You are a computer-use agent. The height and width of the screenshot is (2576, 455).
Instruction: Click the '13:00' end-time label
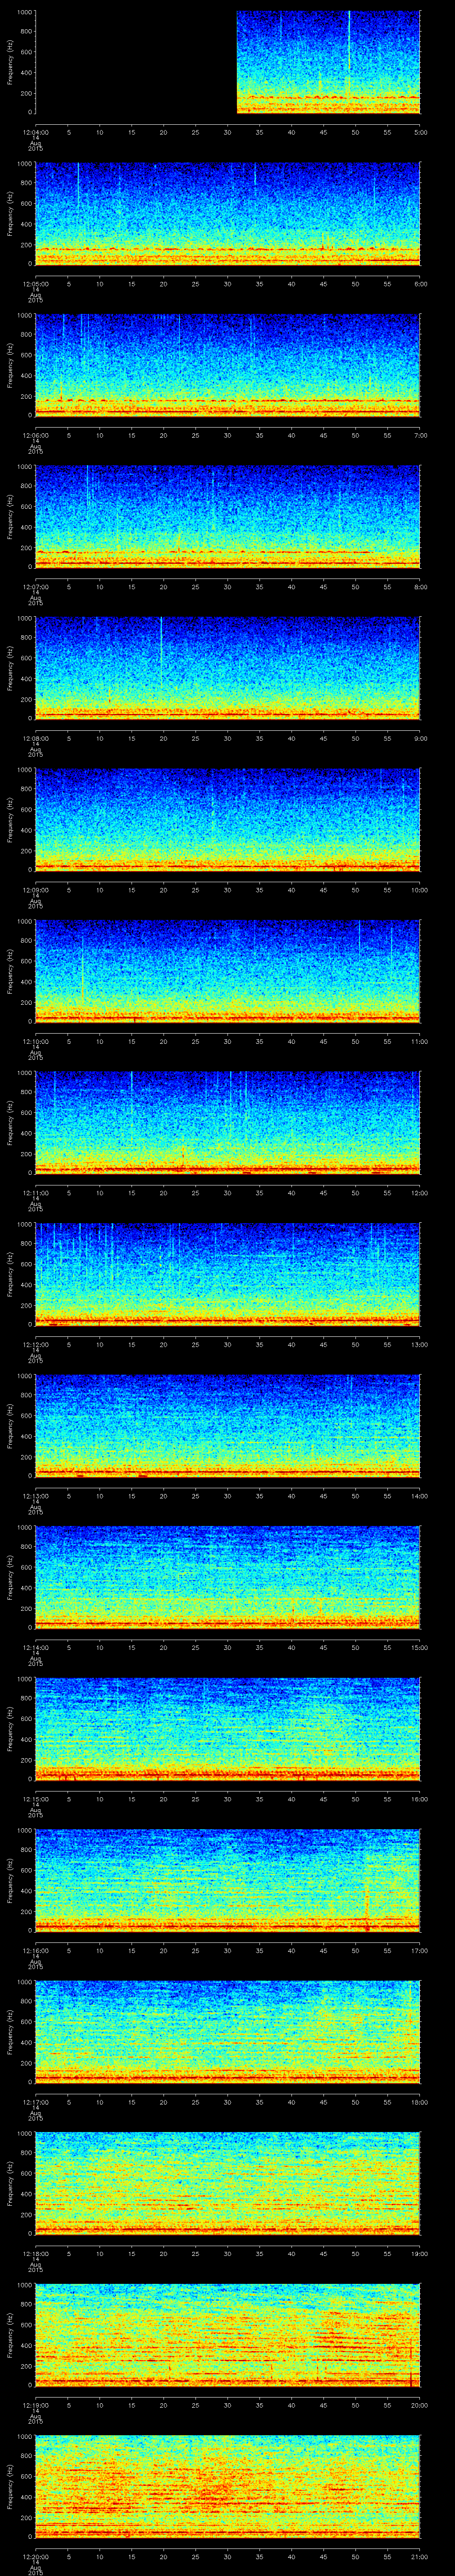419,1344
